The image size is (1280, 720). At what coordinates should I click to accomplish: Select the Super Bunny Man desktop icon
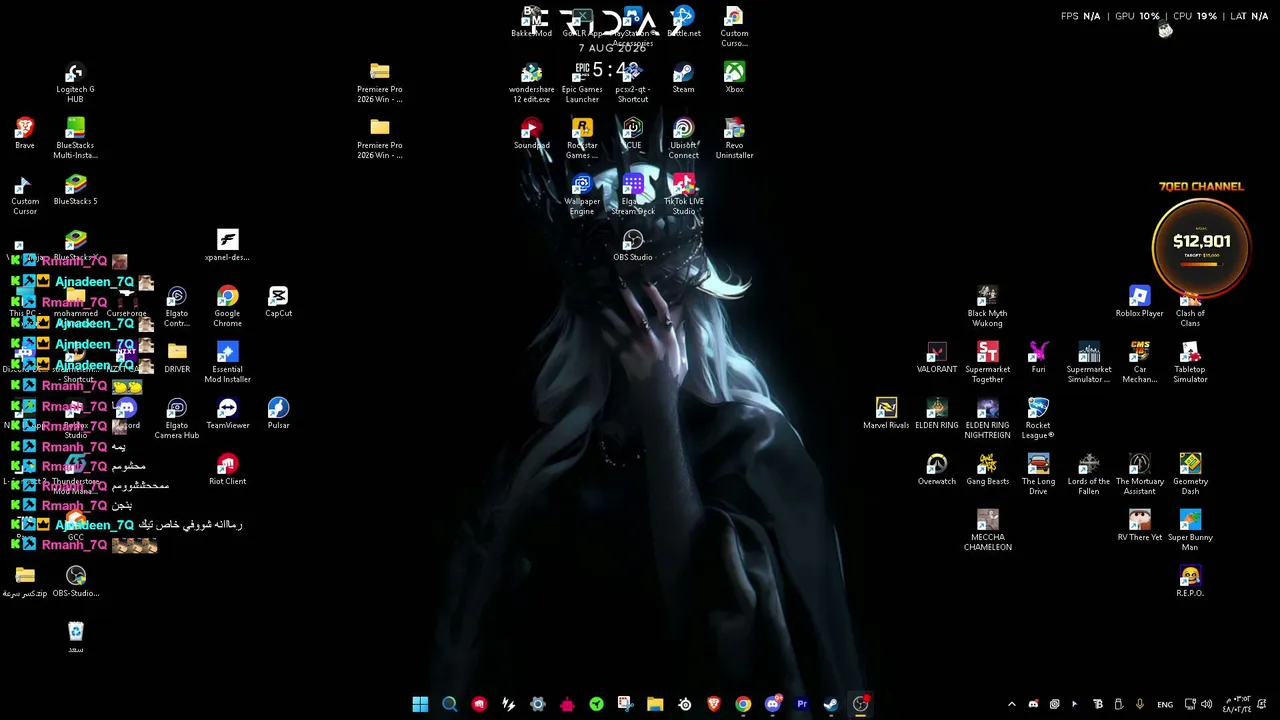1190,531
